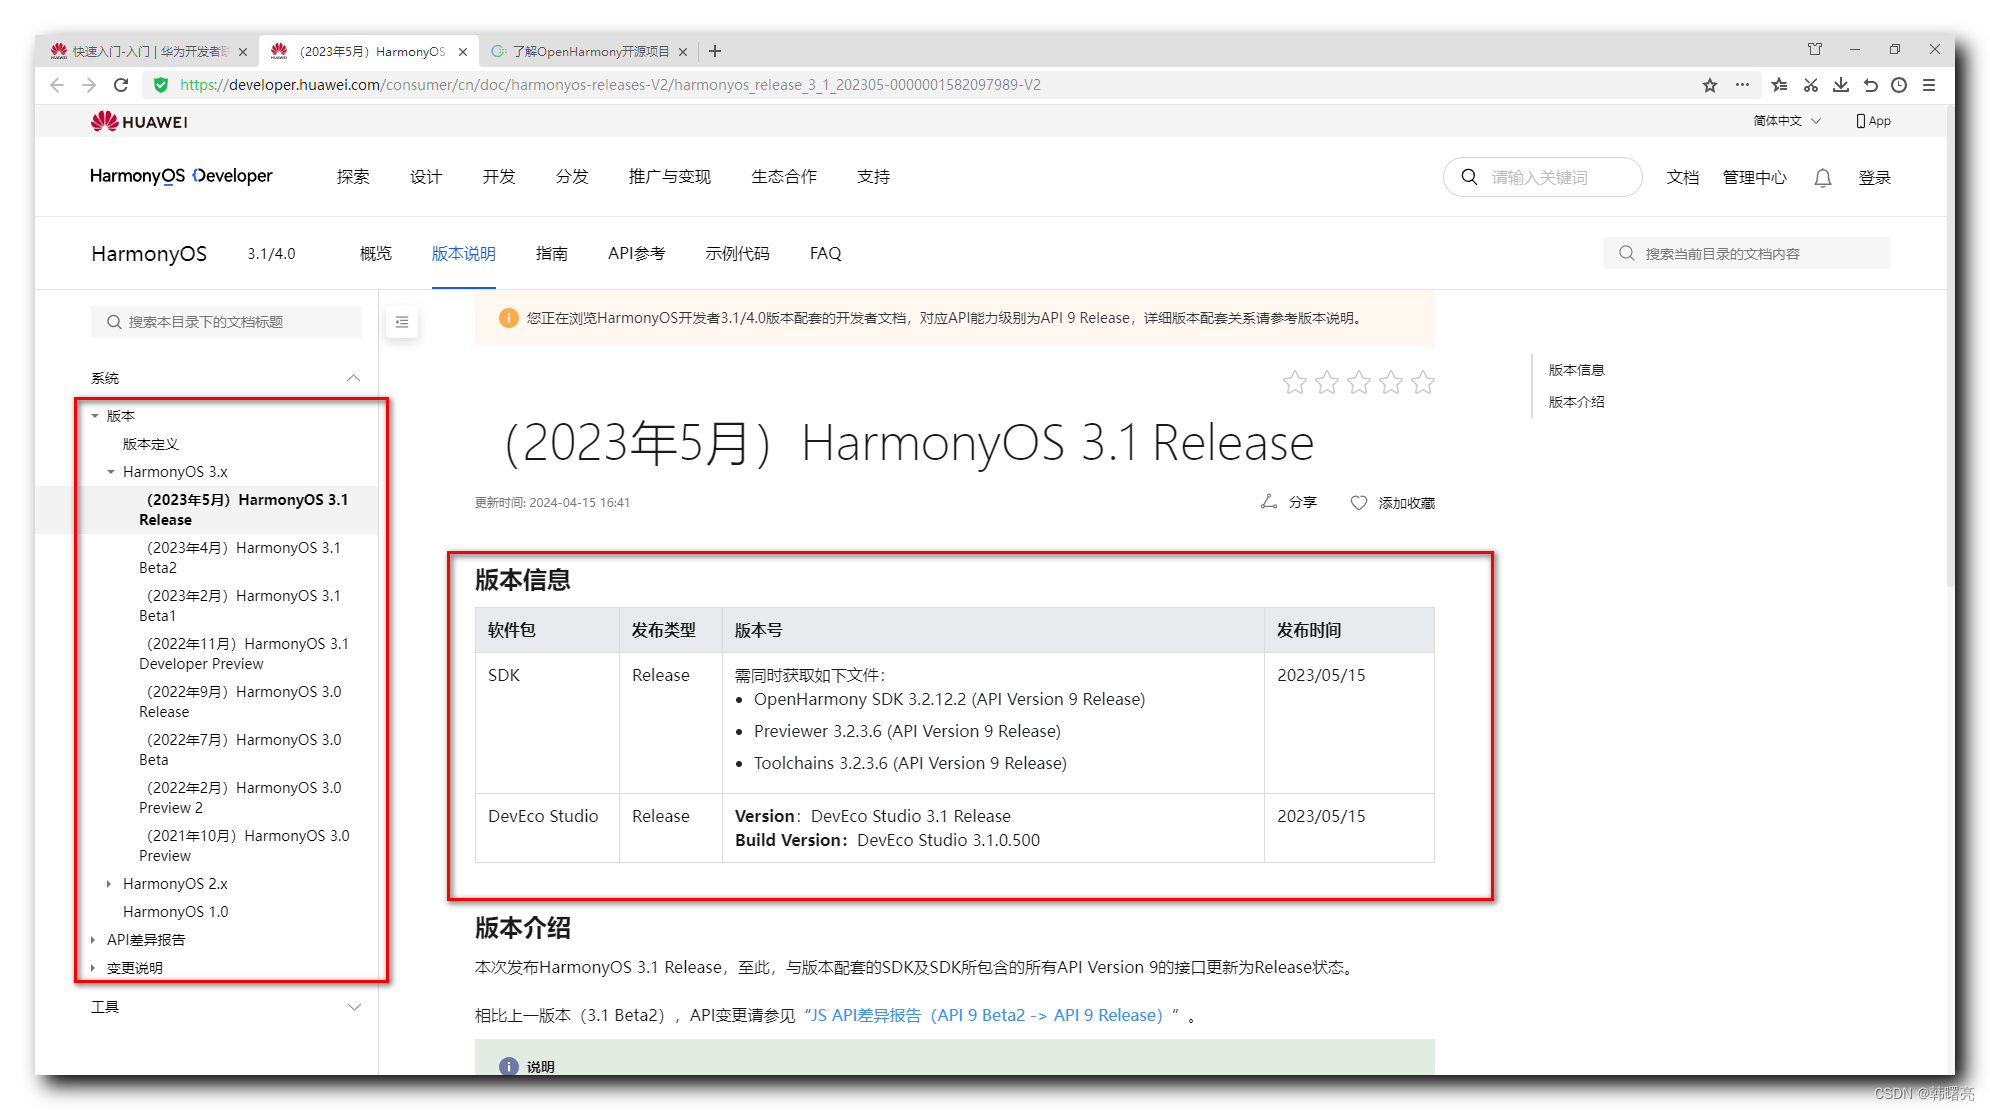Expand the 变更说明 tree node

[x=93, y=968]
